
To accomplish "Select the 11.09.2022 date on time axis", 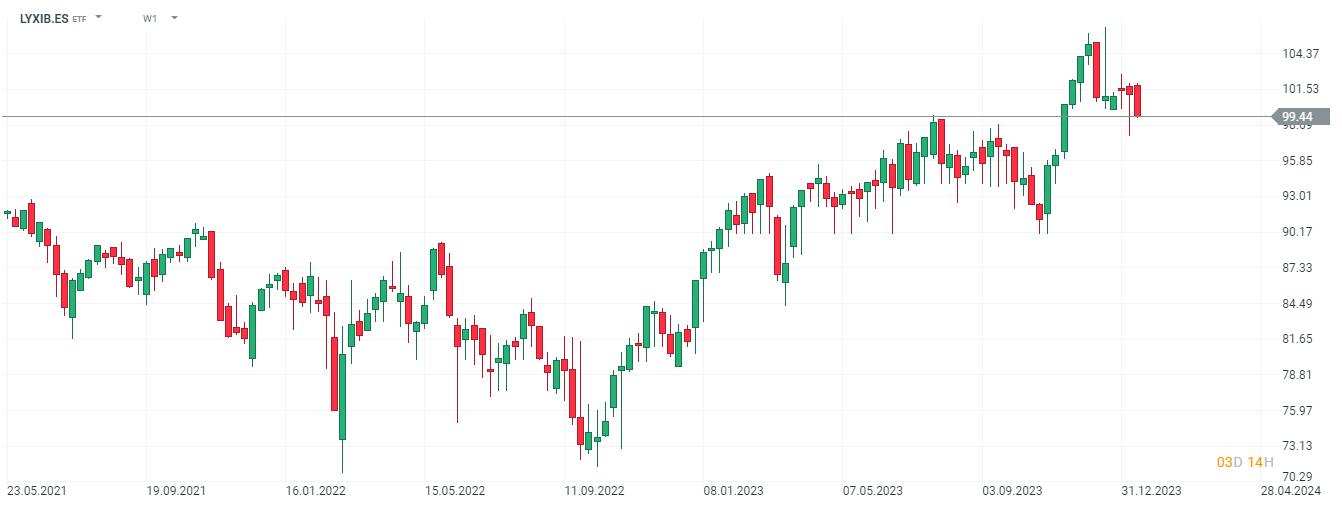I will (594, 491).
